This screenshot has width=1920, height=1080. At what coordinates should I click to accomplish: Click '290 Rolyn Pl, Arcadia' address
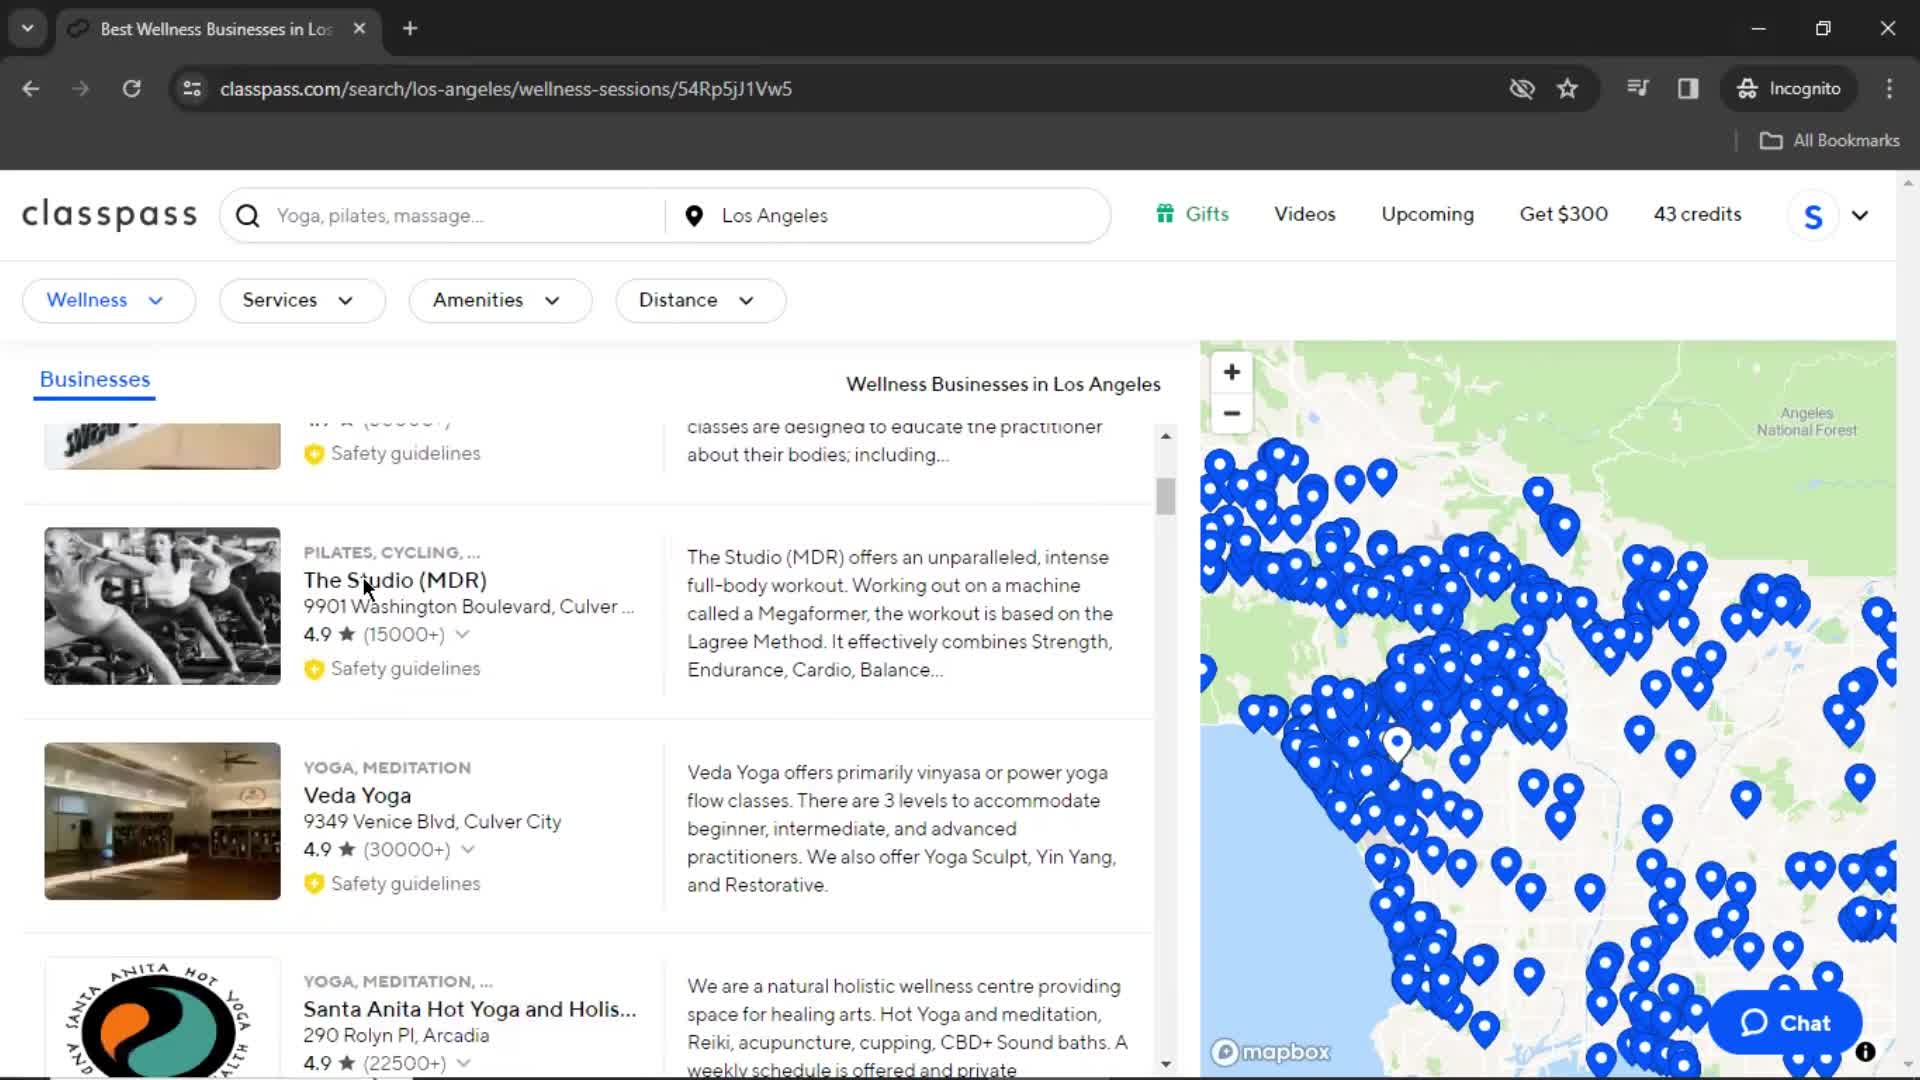tap(396, 1036)
